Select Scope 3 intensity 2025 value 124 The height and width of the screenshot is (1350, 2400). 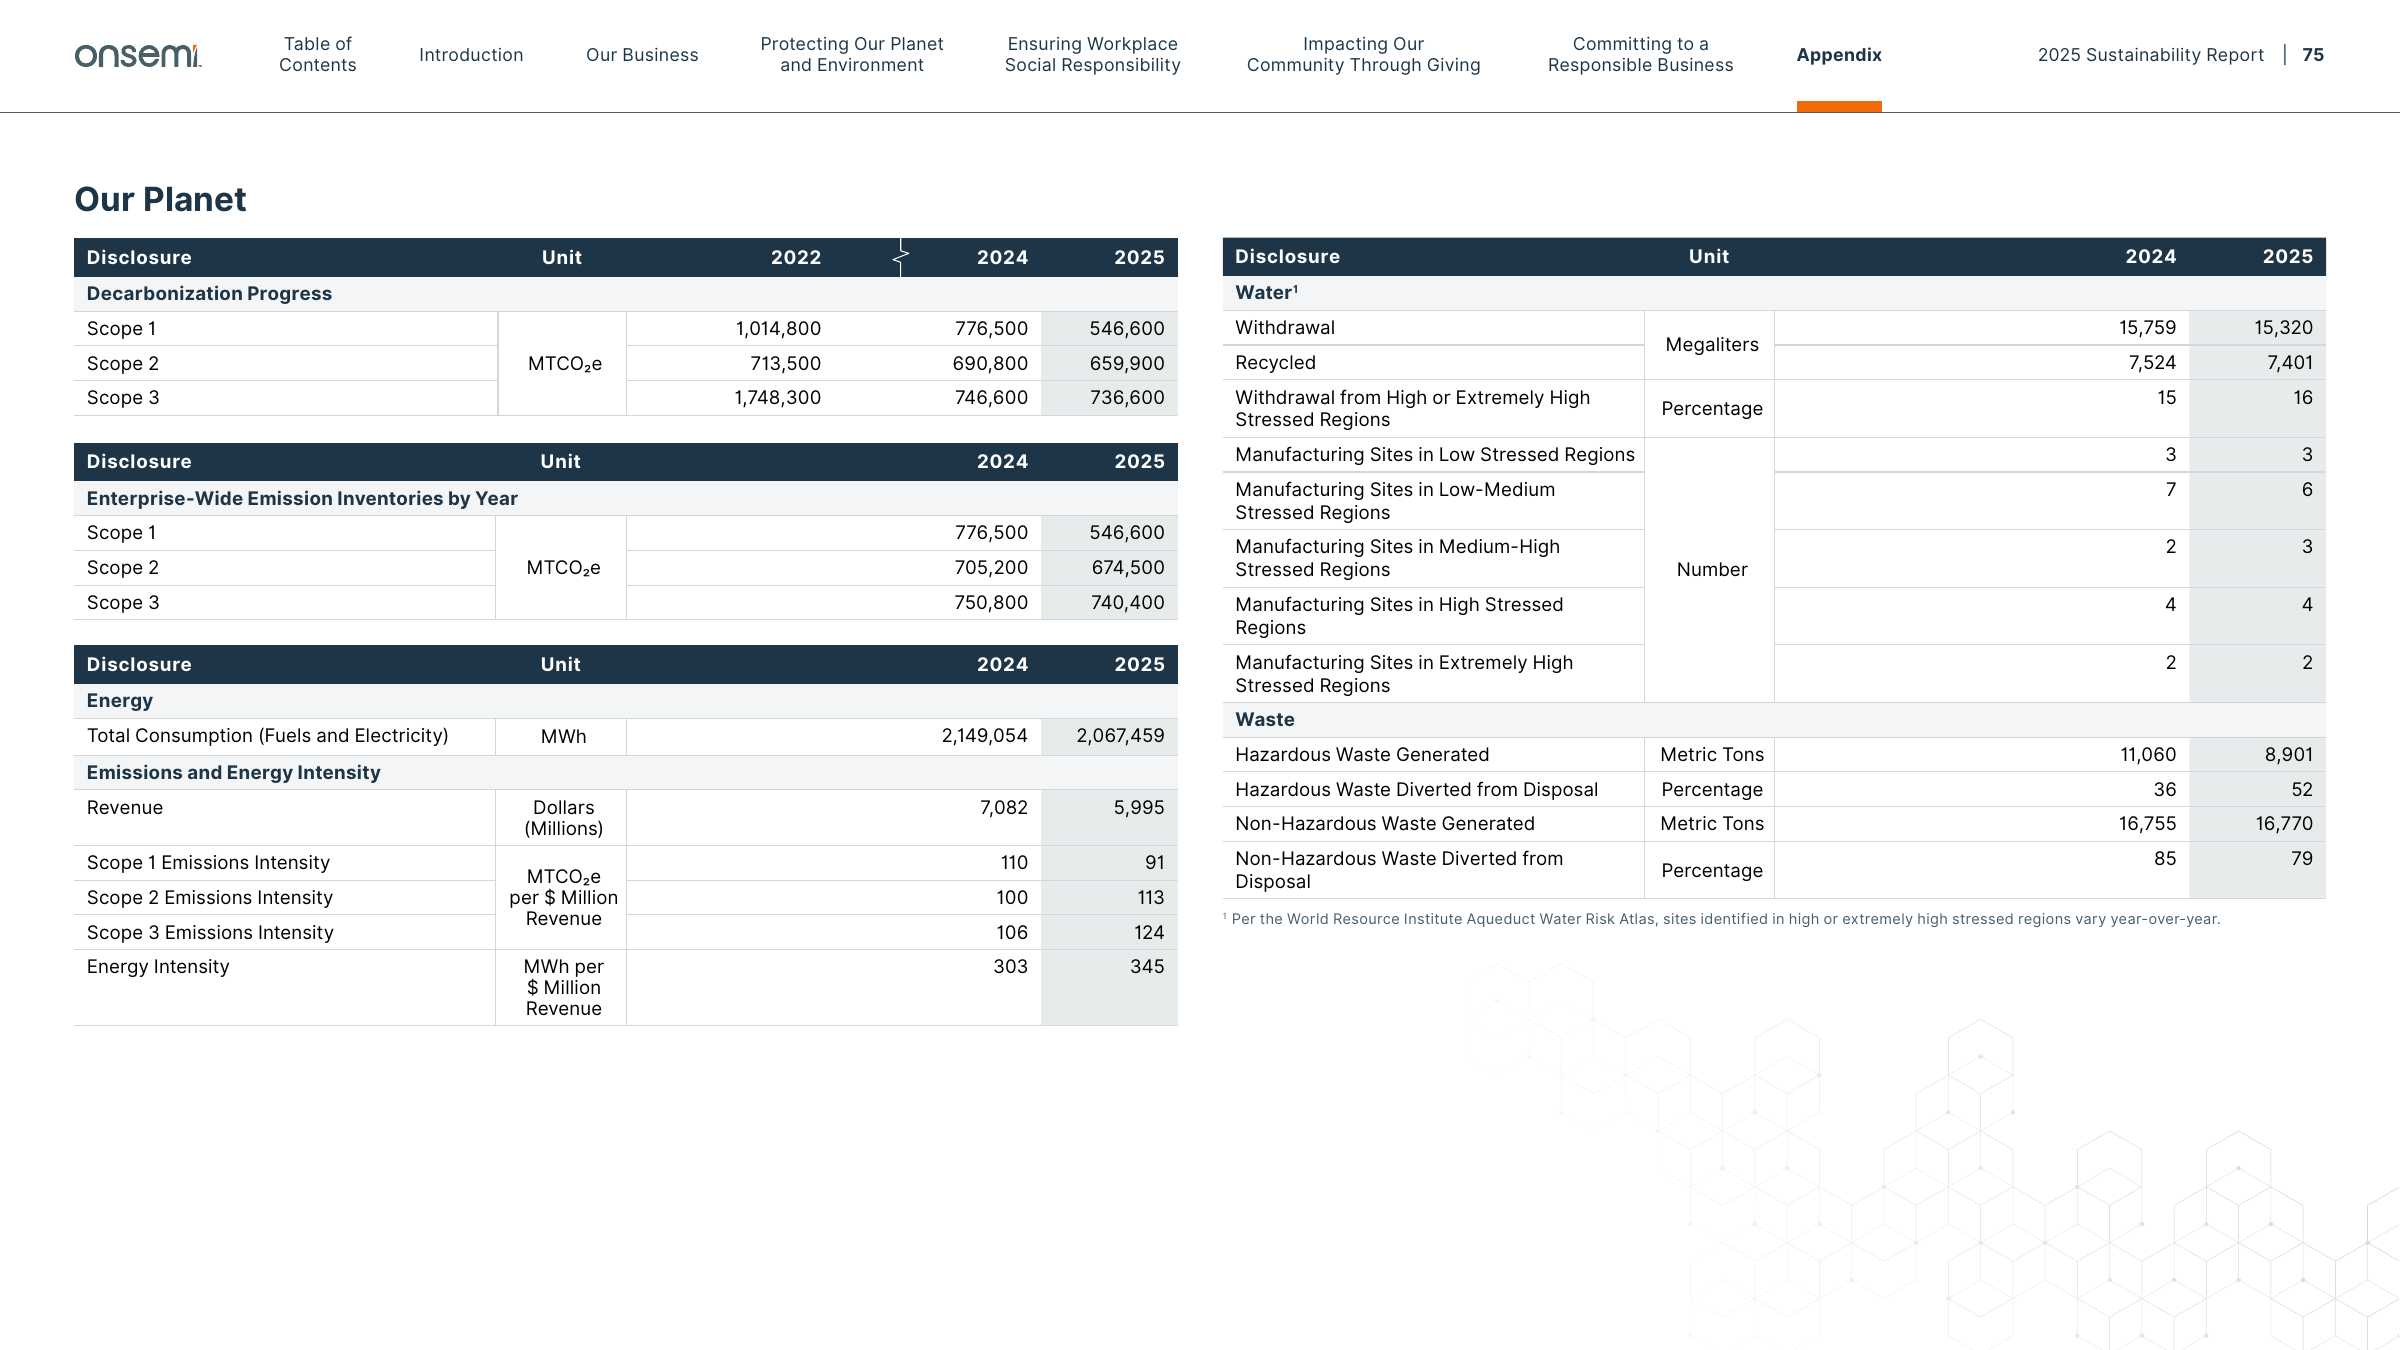[x=1149, y=933]
